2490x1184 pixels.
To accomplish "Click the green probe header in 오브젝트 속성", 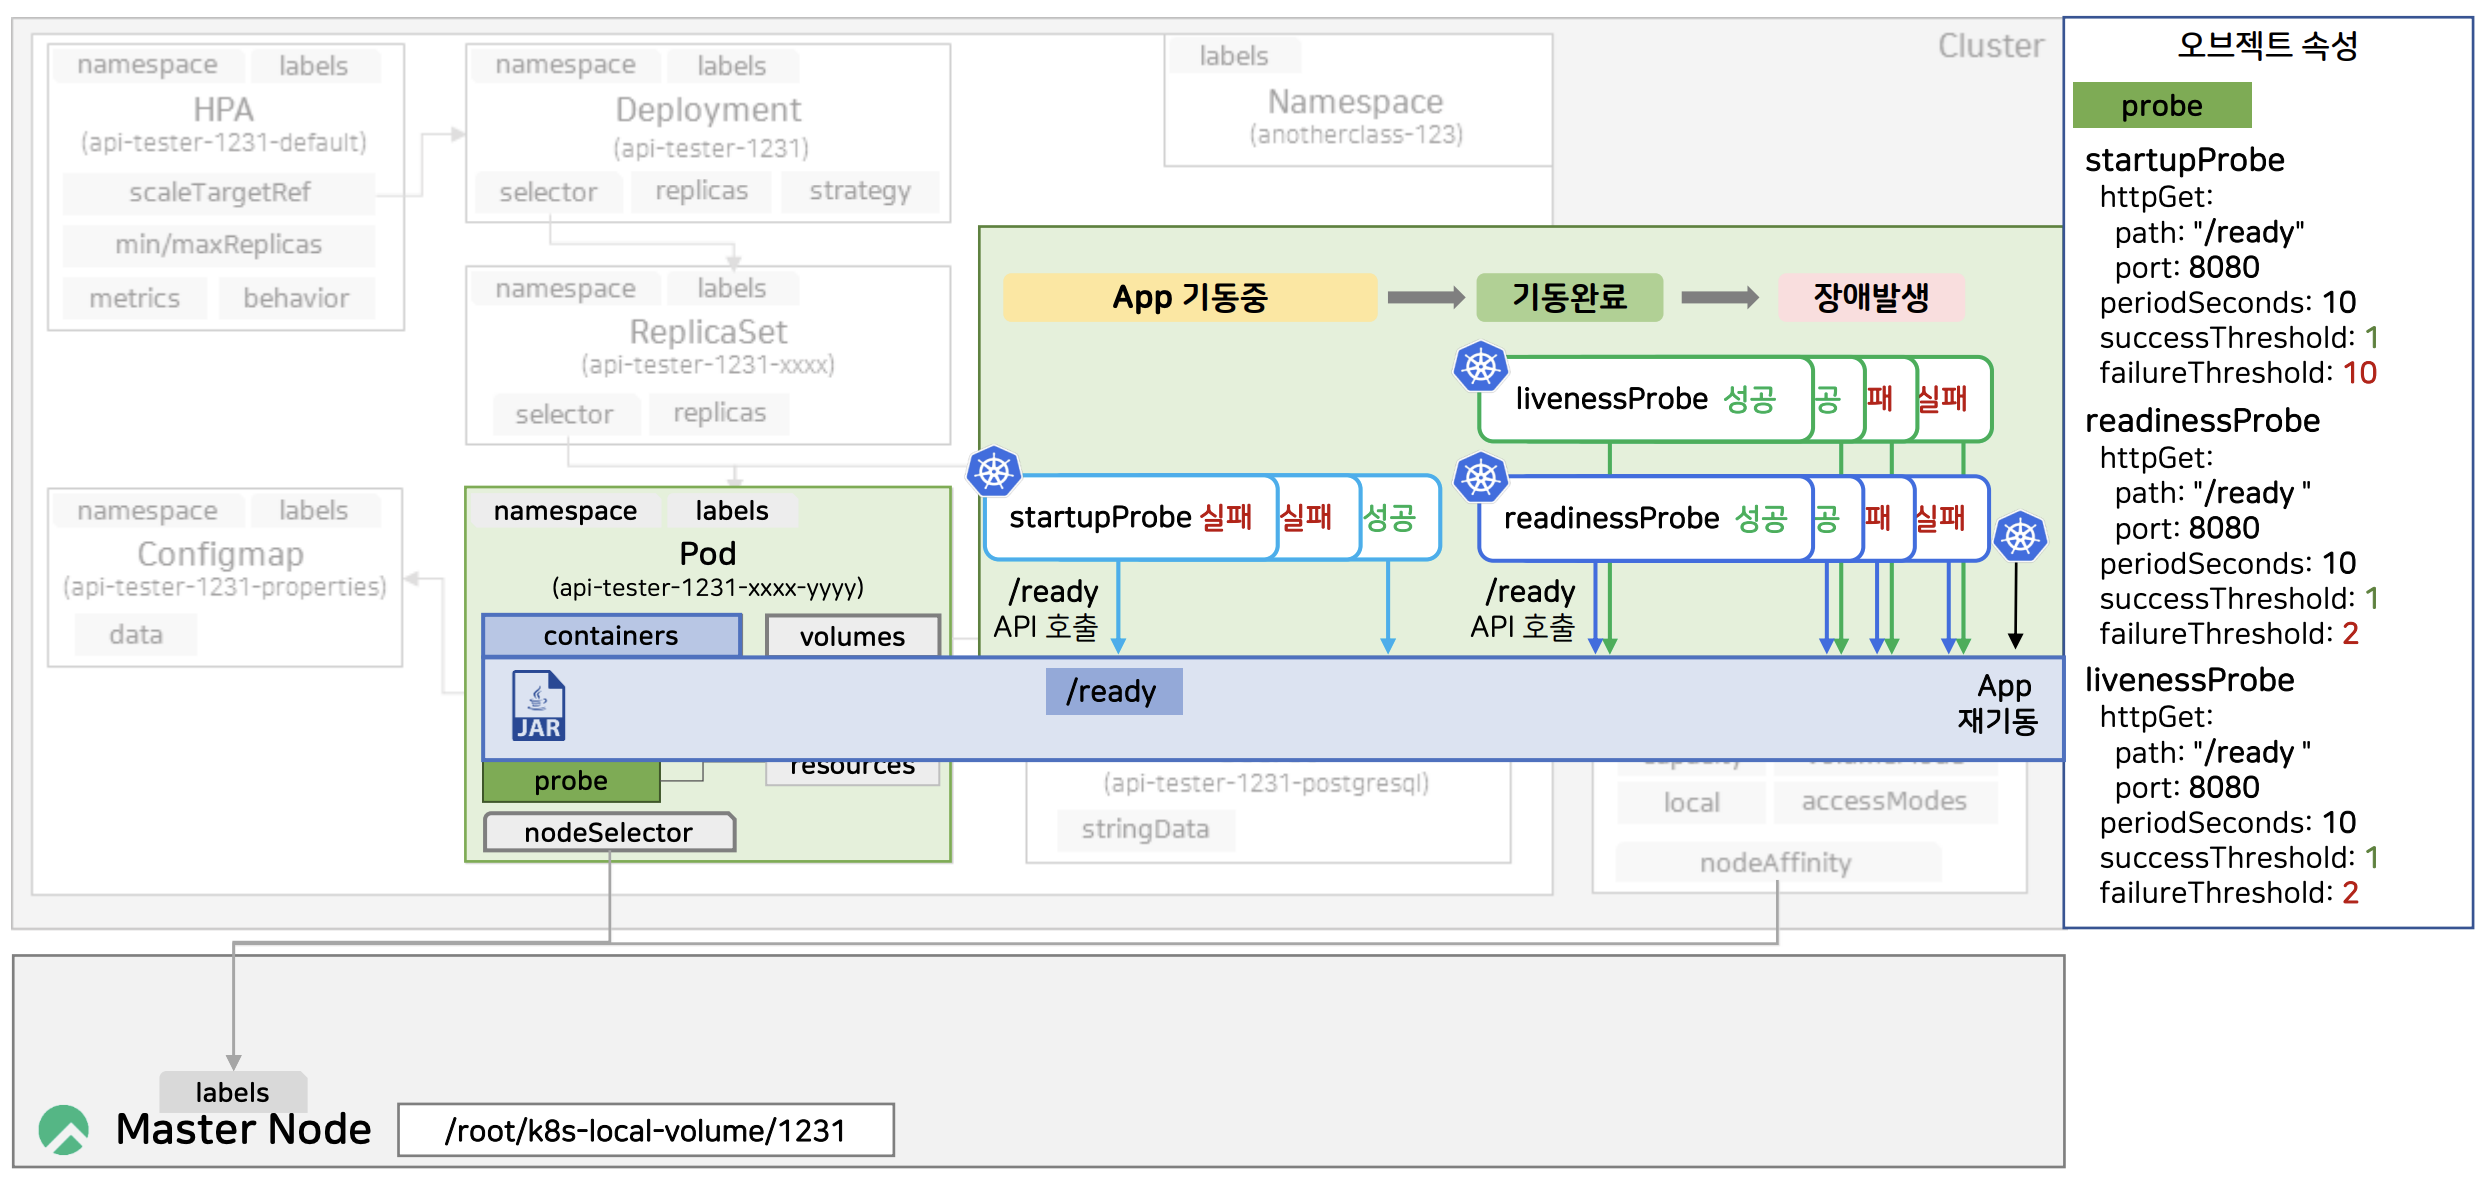I will tap(2162, 106).
